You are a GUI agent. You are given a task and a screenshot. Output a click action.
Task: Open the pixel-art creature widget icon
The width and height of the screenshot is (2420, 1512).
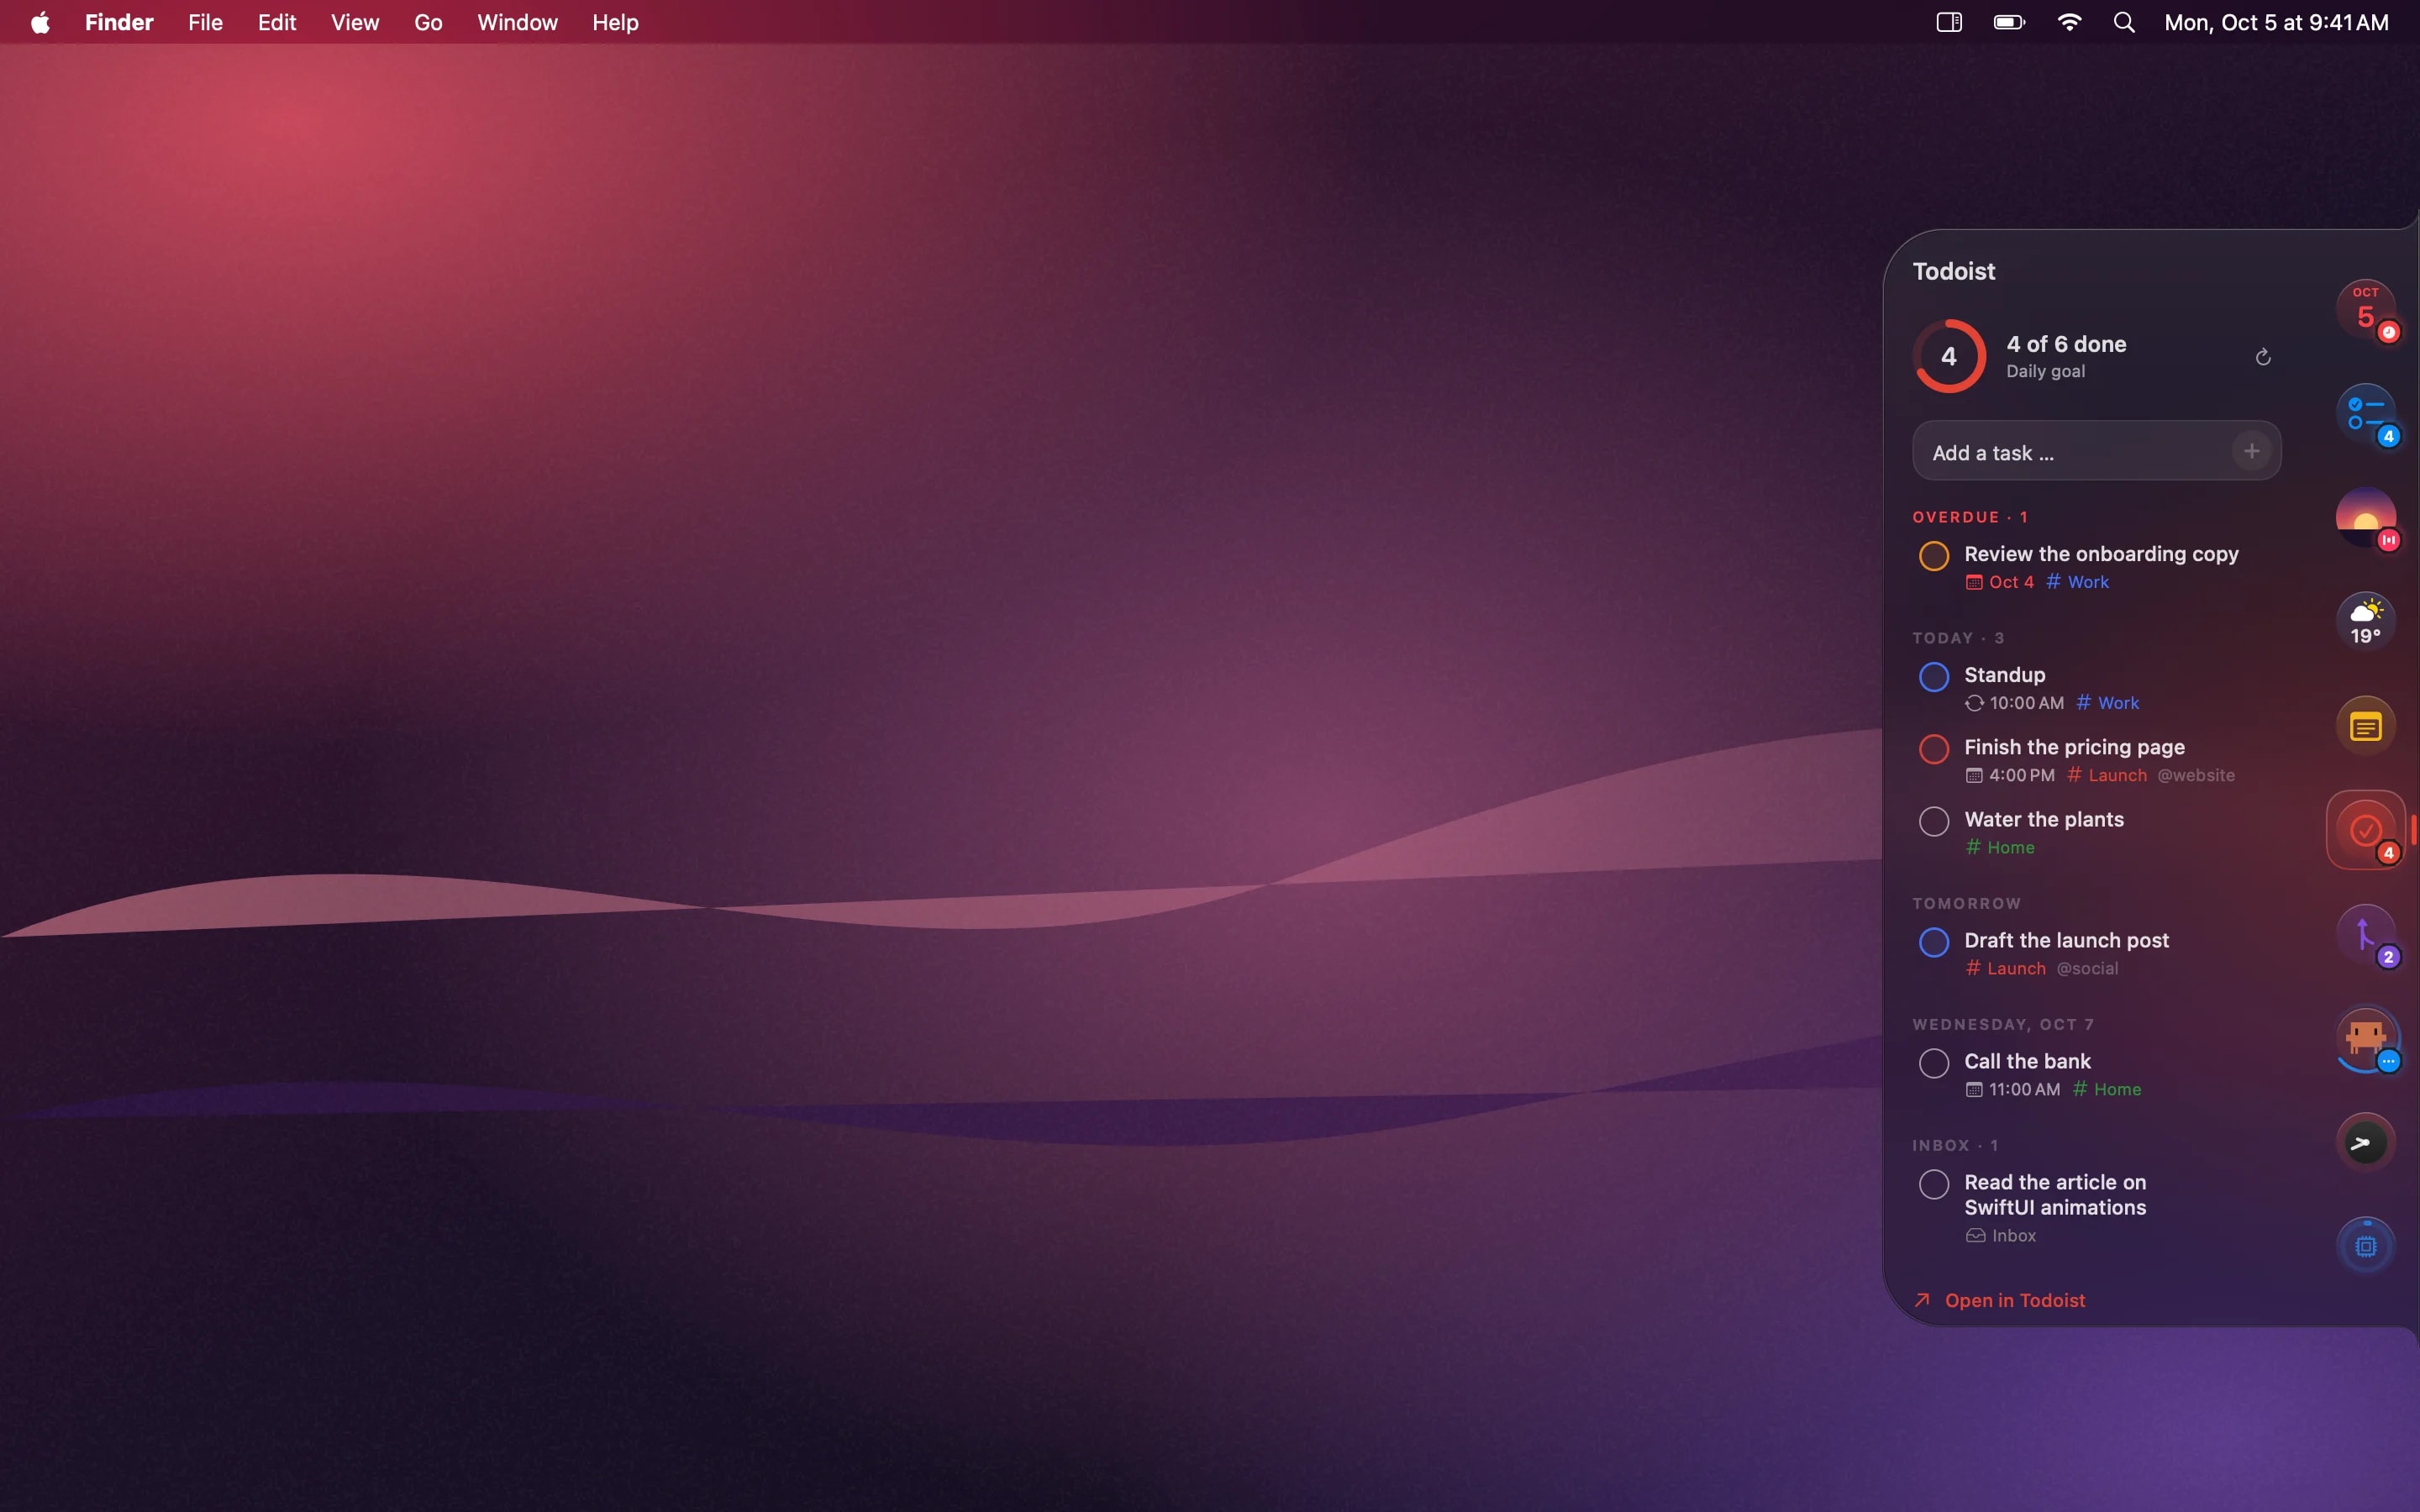point(2366,1039)
